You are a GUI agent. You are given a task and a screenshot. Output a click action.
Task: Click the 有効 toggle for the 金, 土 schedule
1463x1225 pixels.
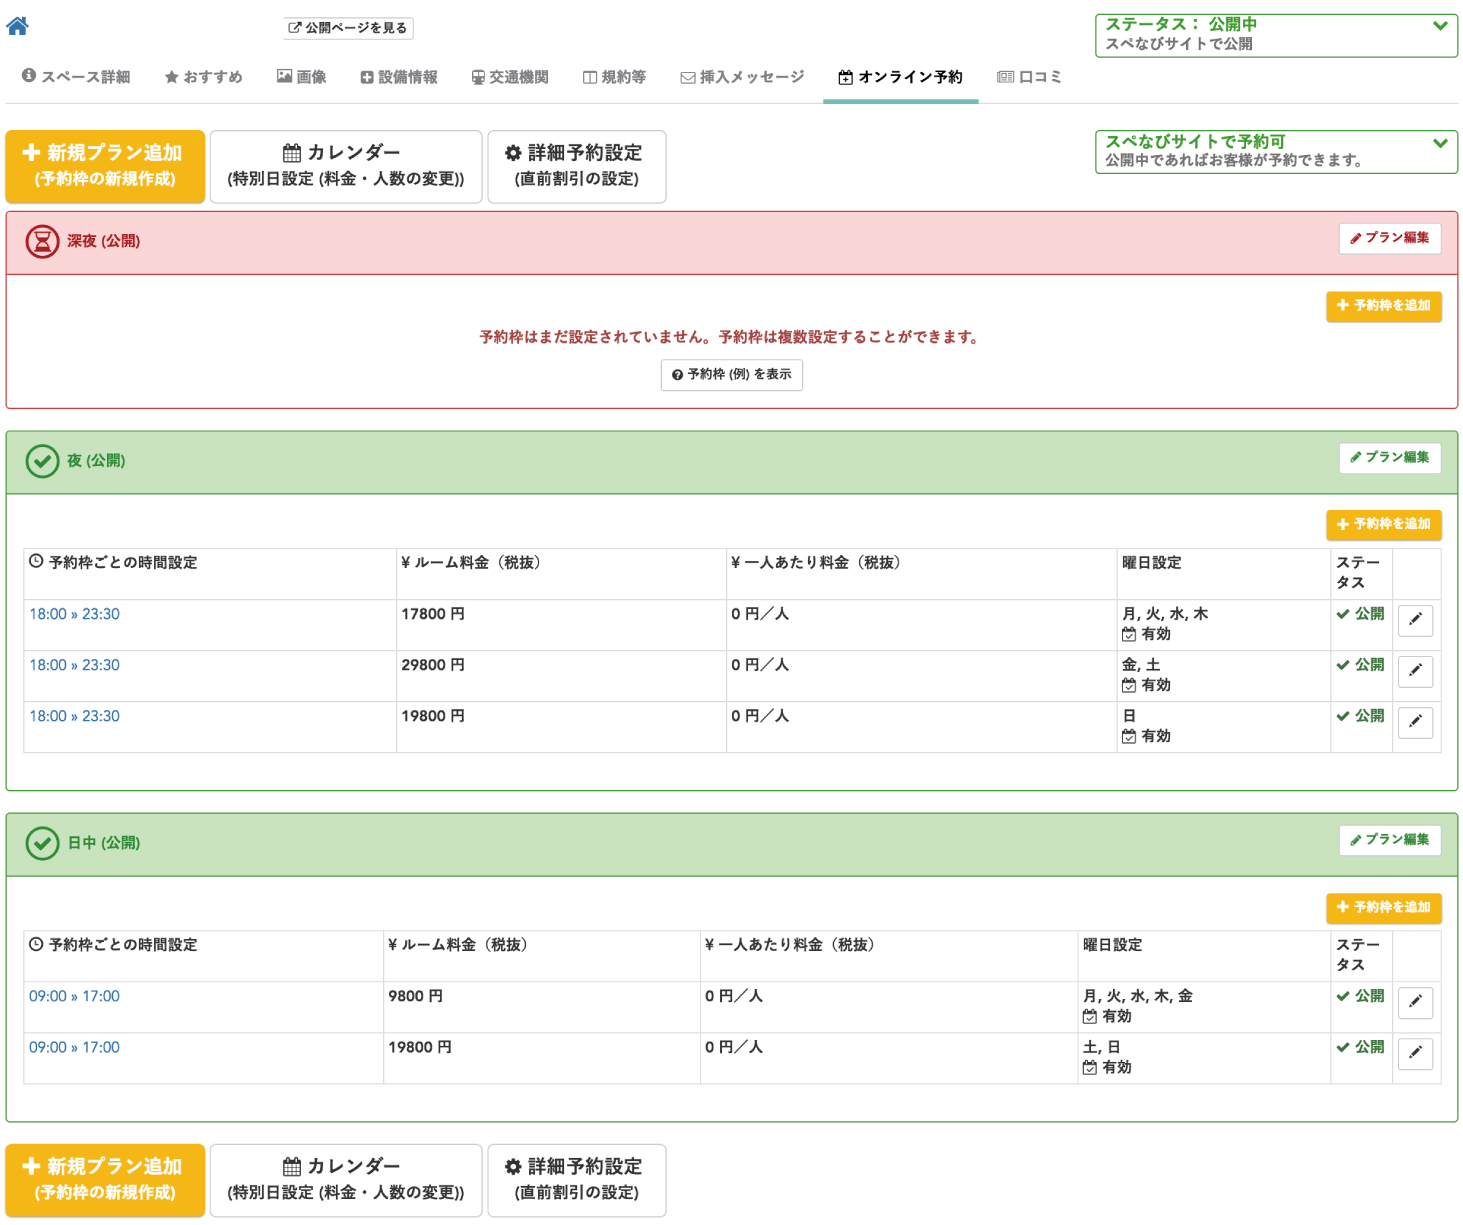click(x=1148, y=685)
